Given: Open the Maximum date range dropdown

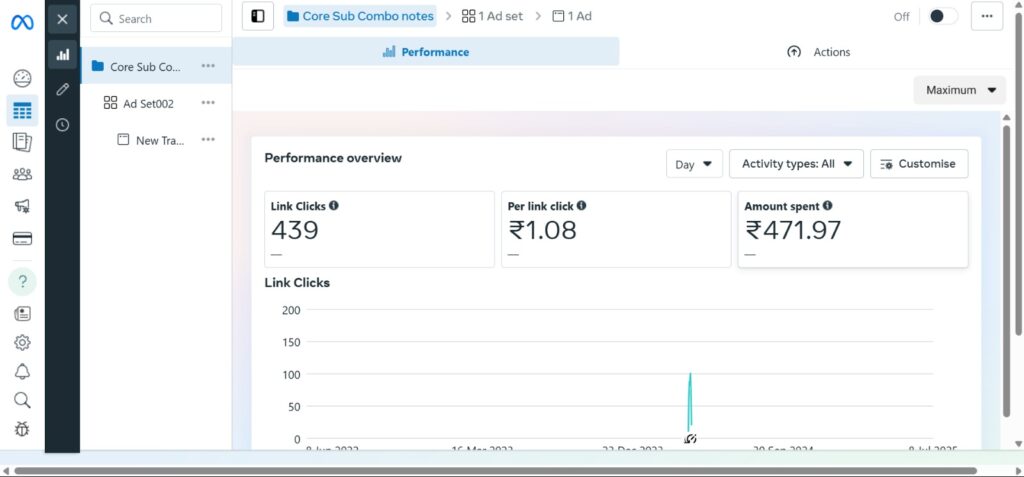Looking at the screenshot, I should [x=959, y=90].
